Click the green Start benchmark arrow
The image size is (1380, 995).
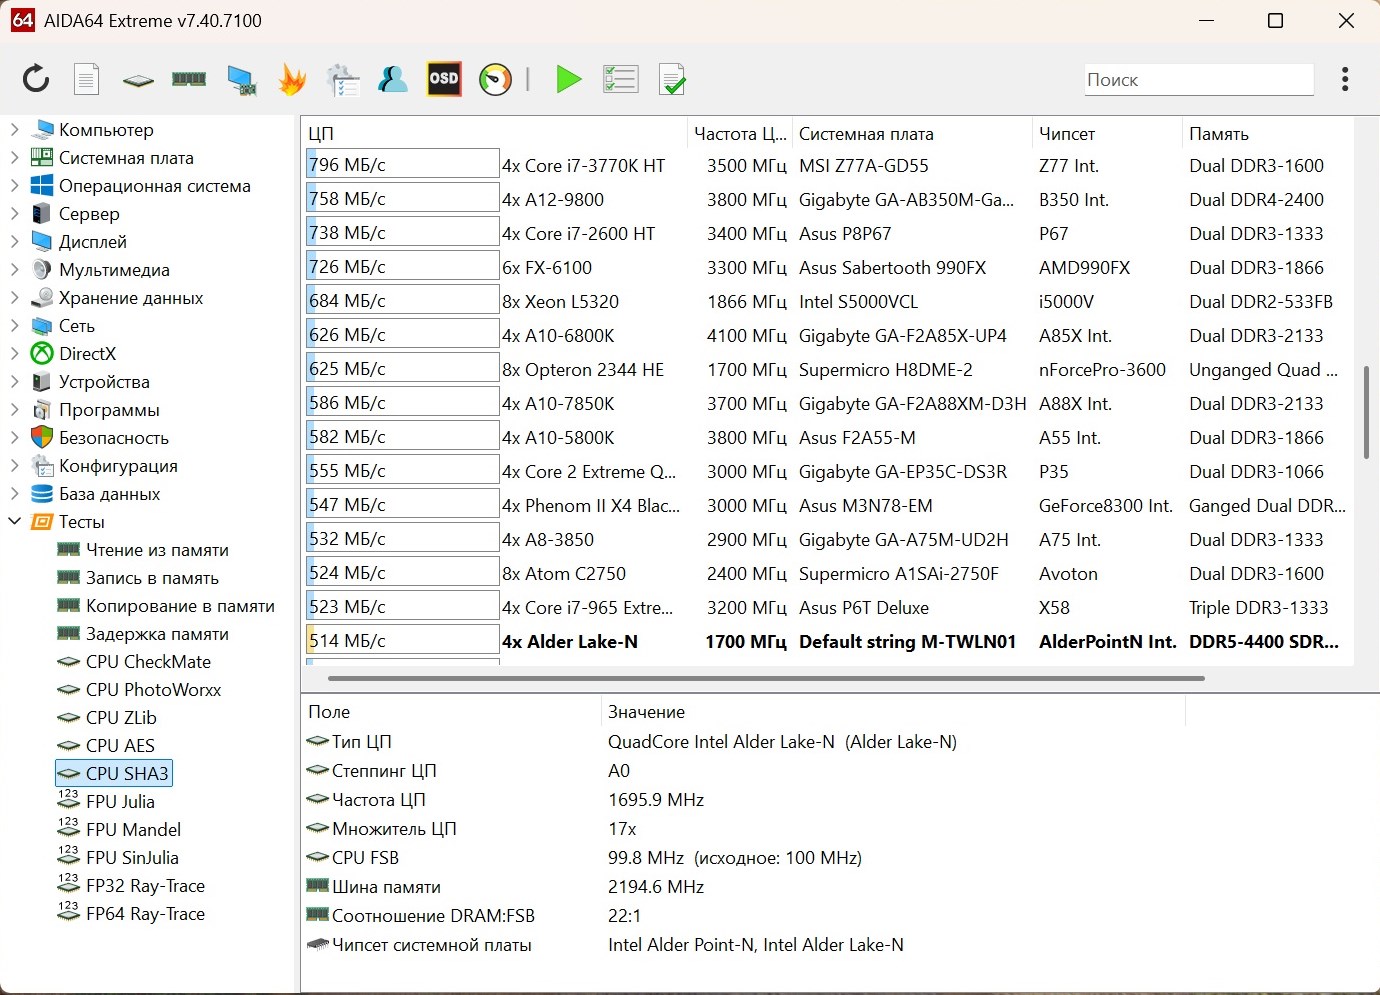click(568, 79)
